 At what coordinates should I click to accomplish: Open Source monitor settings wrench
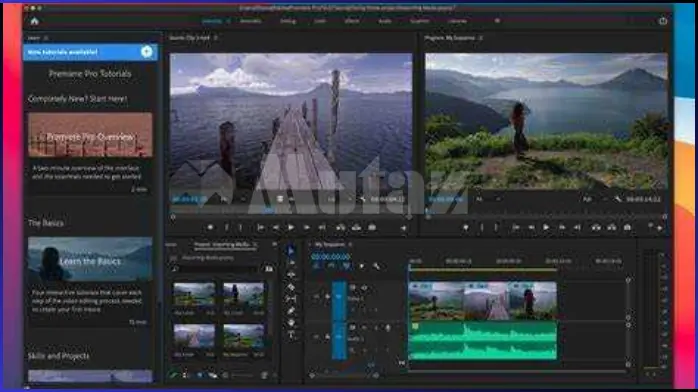click(x=362, y=199)
